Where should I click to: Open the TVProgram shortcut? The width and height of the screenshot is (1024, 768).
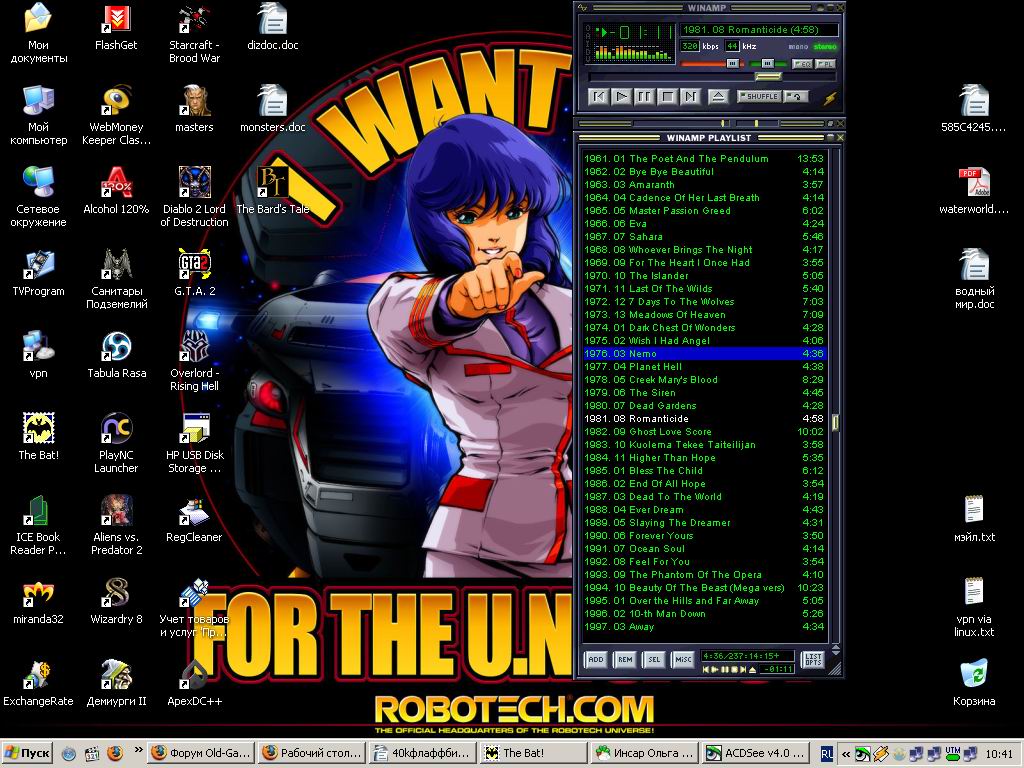39,273
